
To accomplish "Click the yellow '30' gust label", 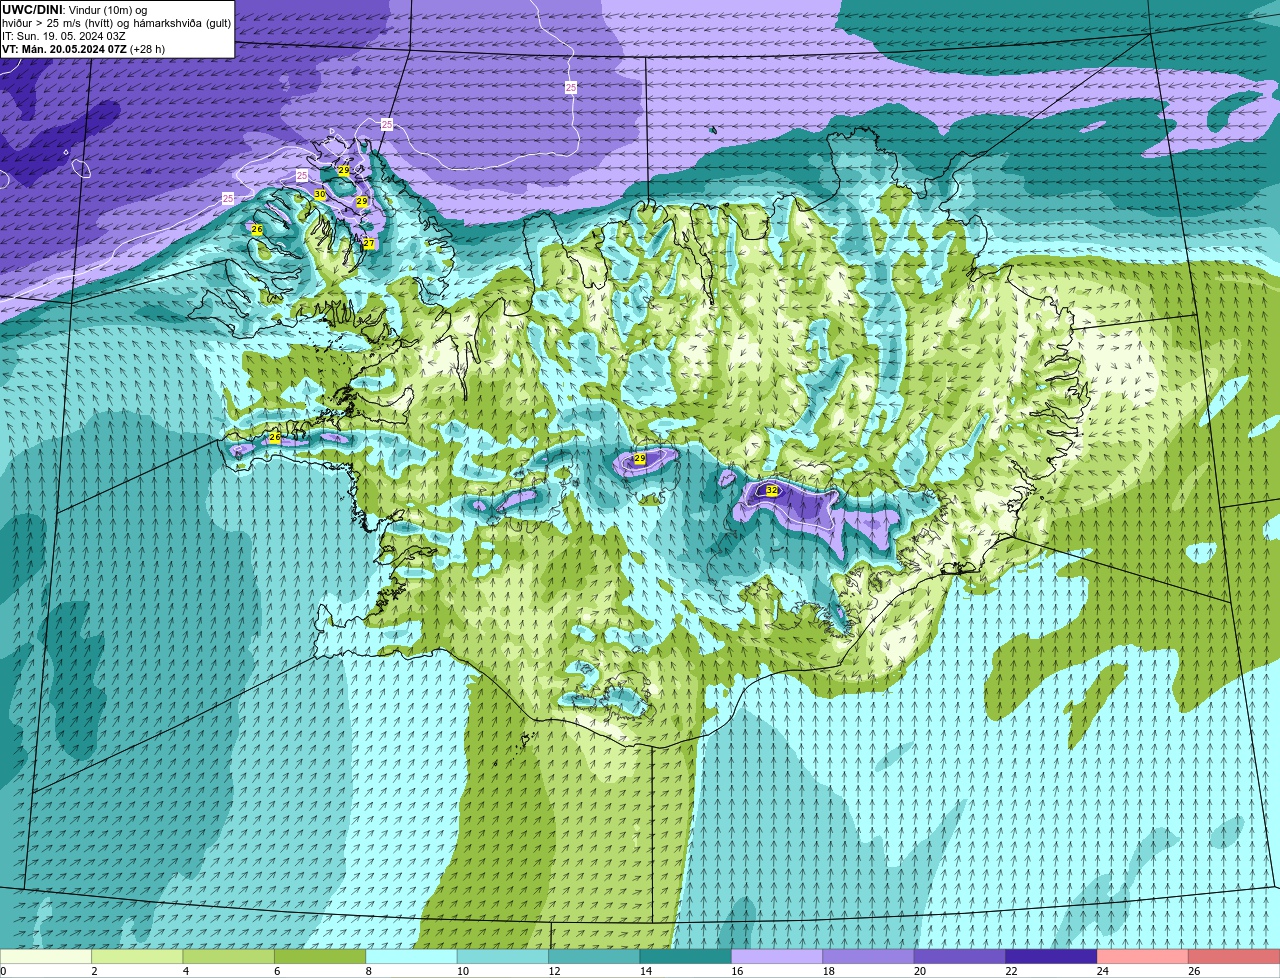I will 320,194.
